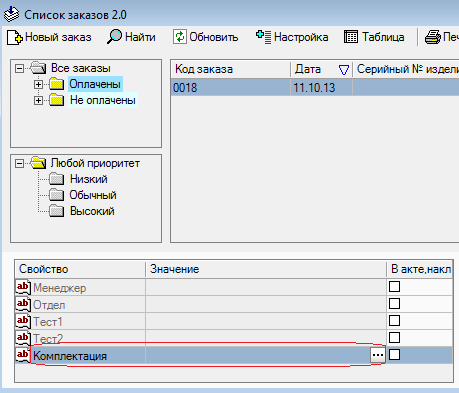Screen dimensions: 459x393
Task: Select order code cell 0018
Action: click(x=231, y=88)
